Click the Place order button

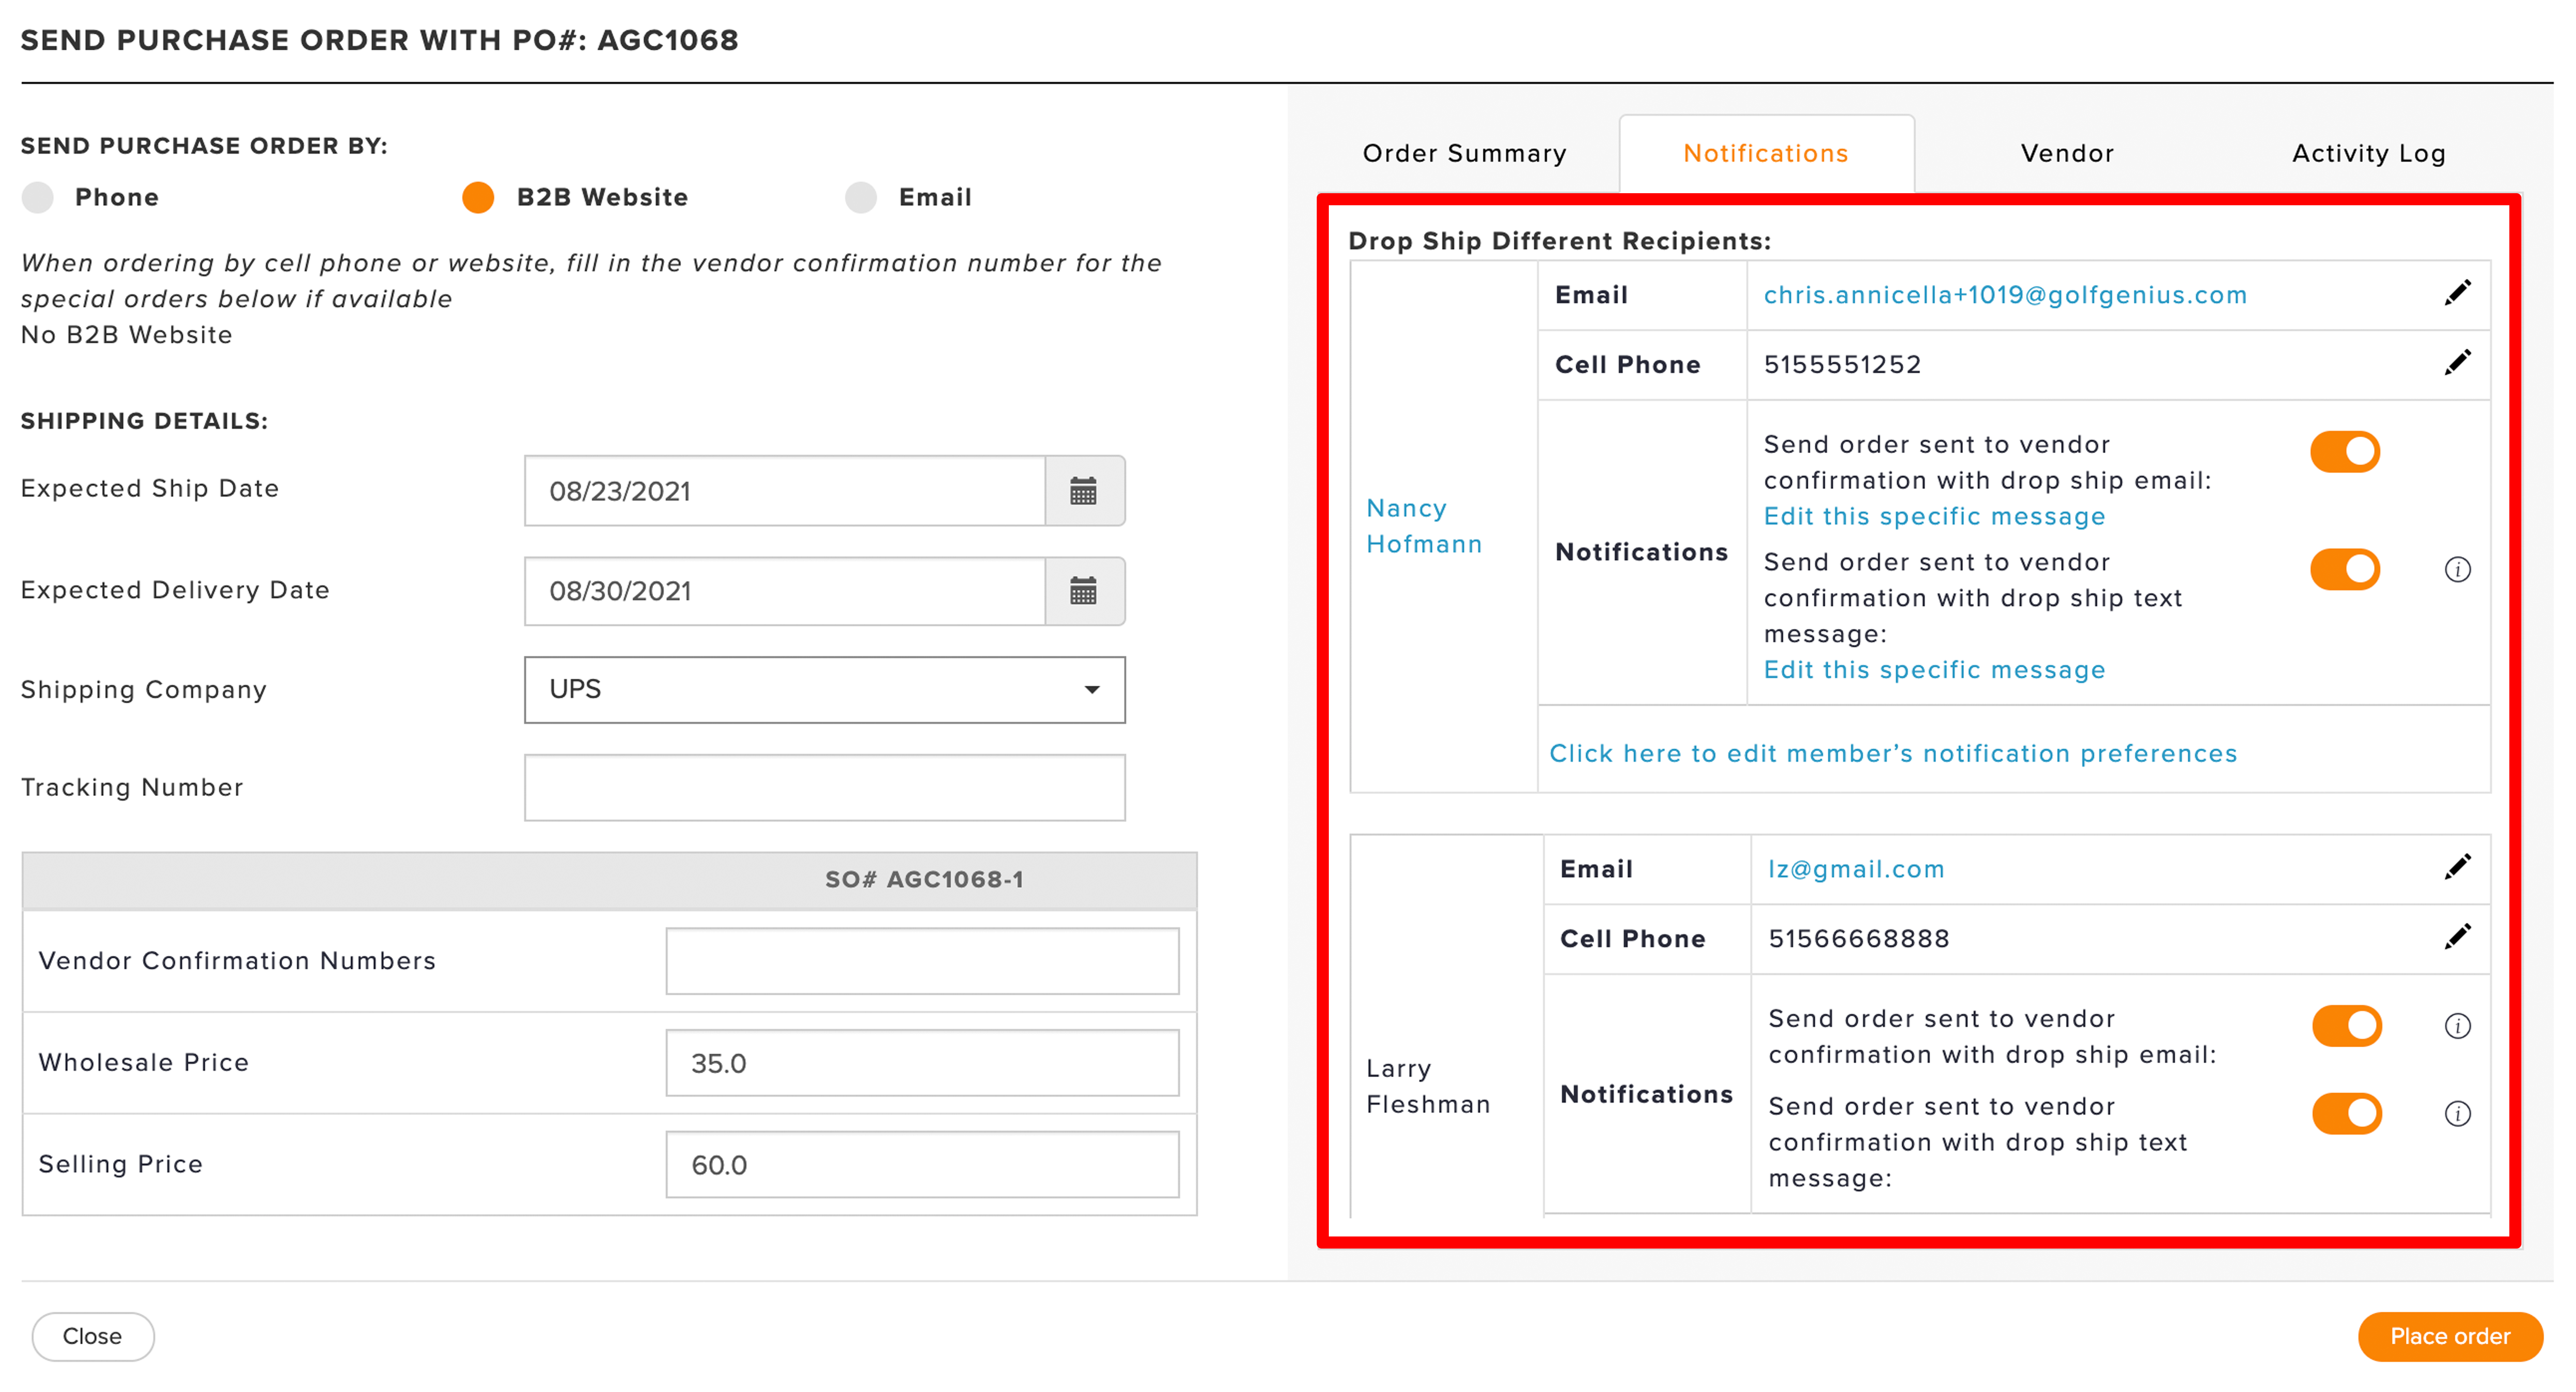(x=2450, y=1336)
